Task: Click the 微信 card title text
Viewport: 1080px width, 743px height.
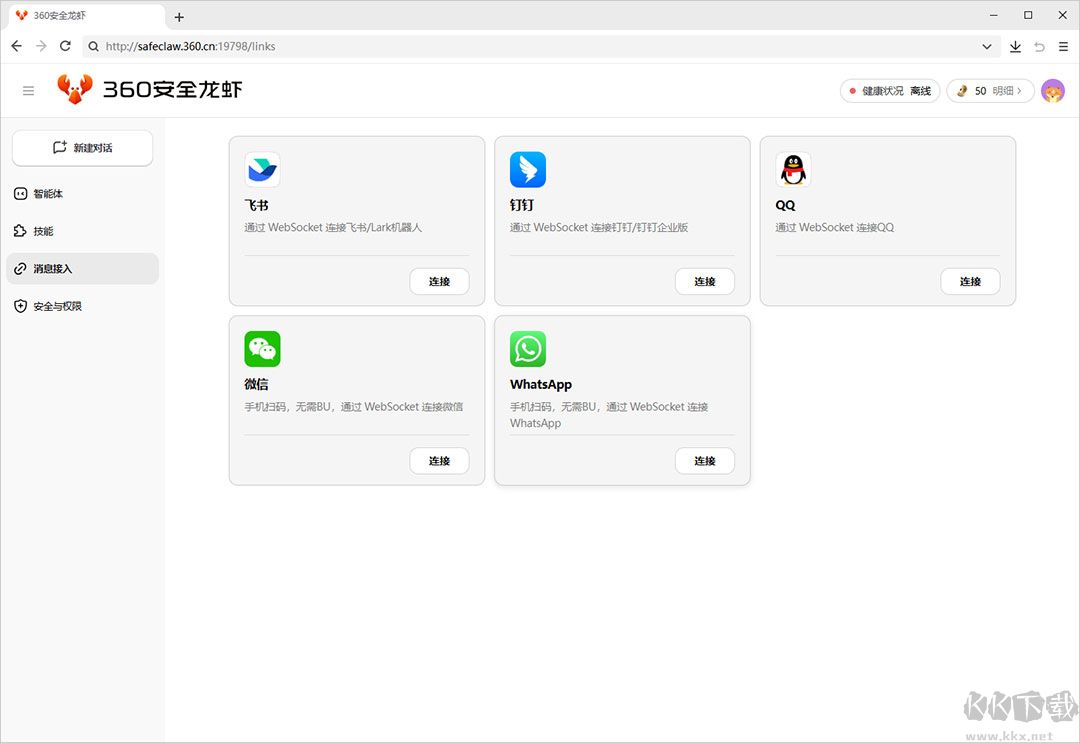Action: [256, 384]
